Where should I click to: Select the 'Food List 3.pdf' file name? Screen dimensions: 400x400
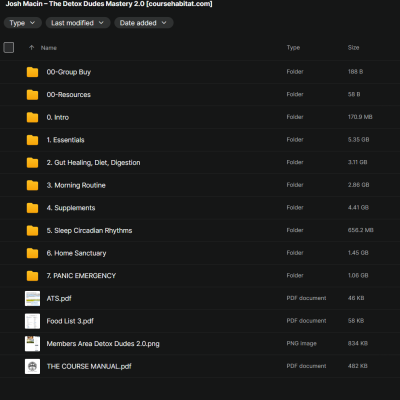pyautogui.click(x=70, y=321)
